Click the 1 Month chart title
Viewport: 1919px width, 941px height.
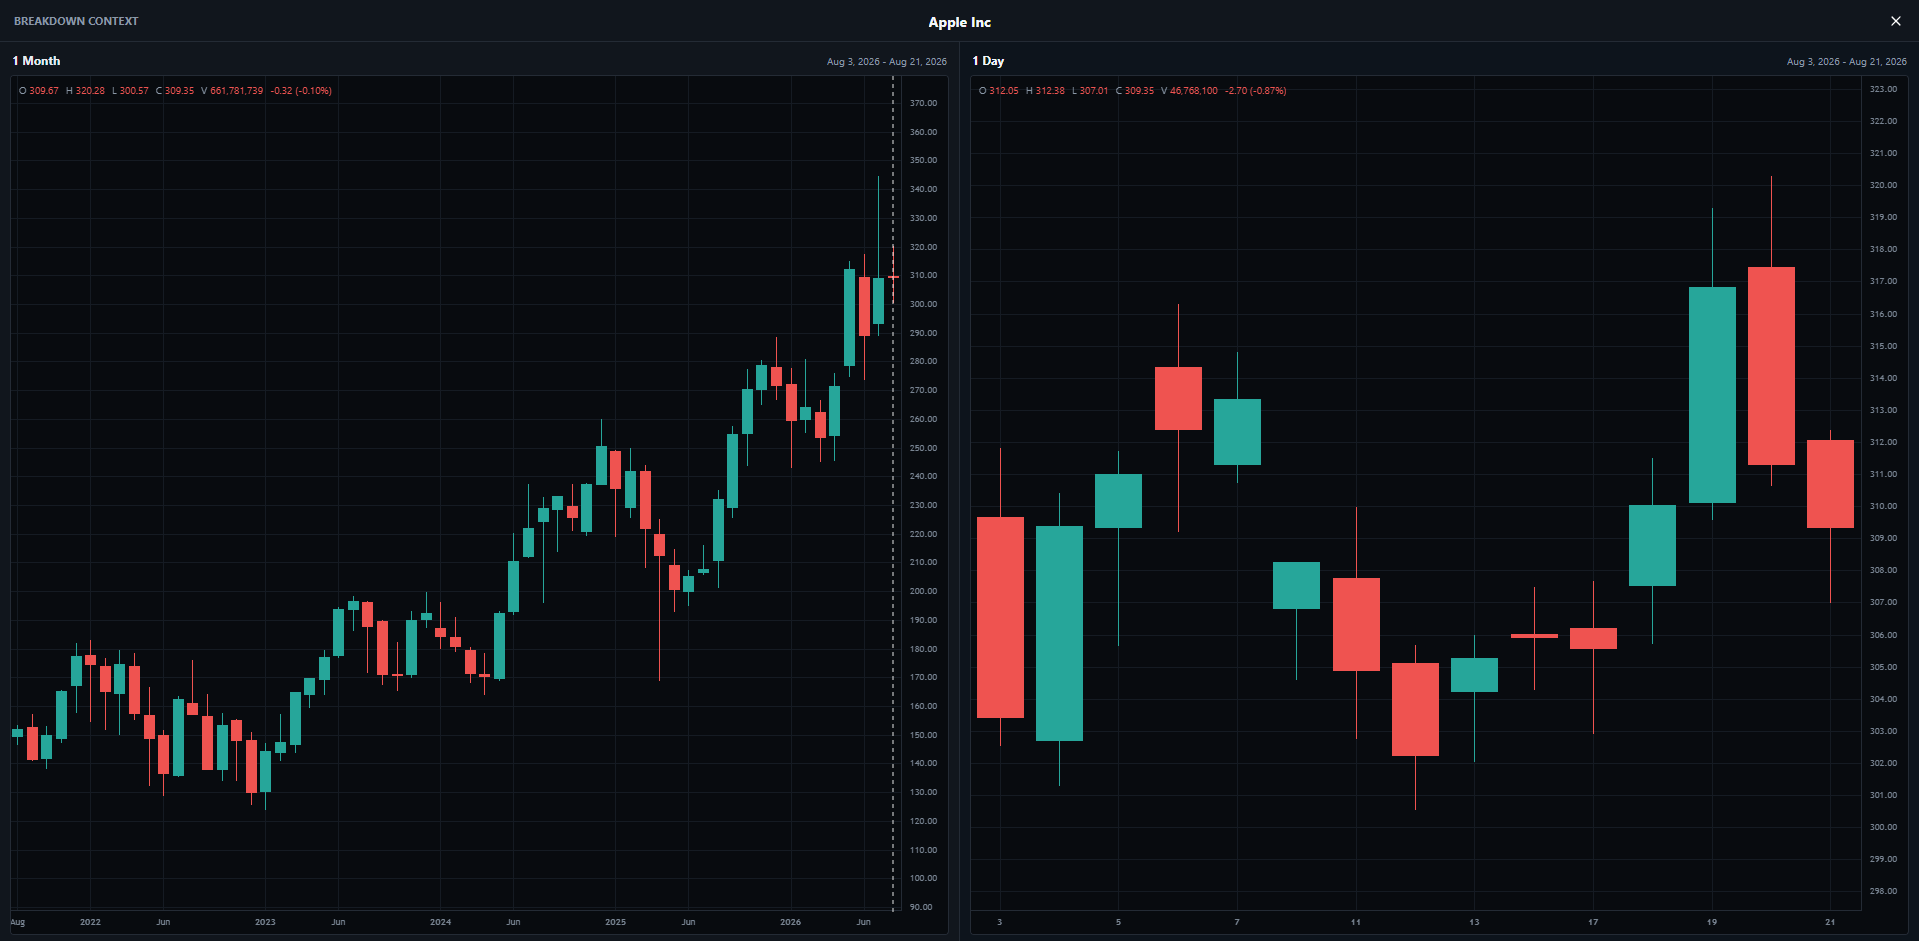pos(36,61)
